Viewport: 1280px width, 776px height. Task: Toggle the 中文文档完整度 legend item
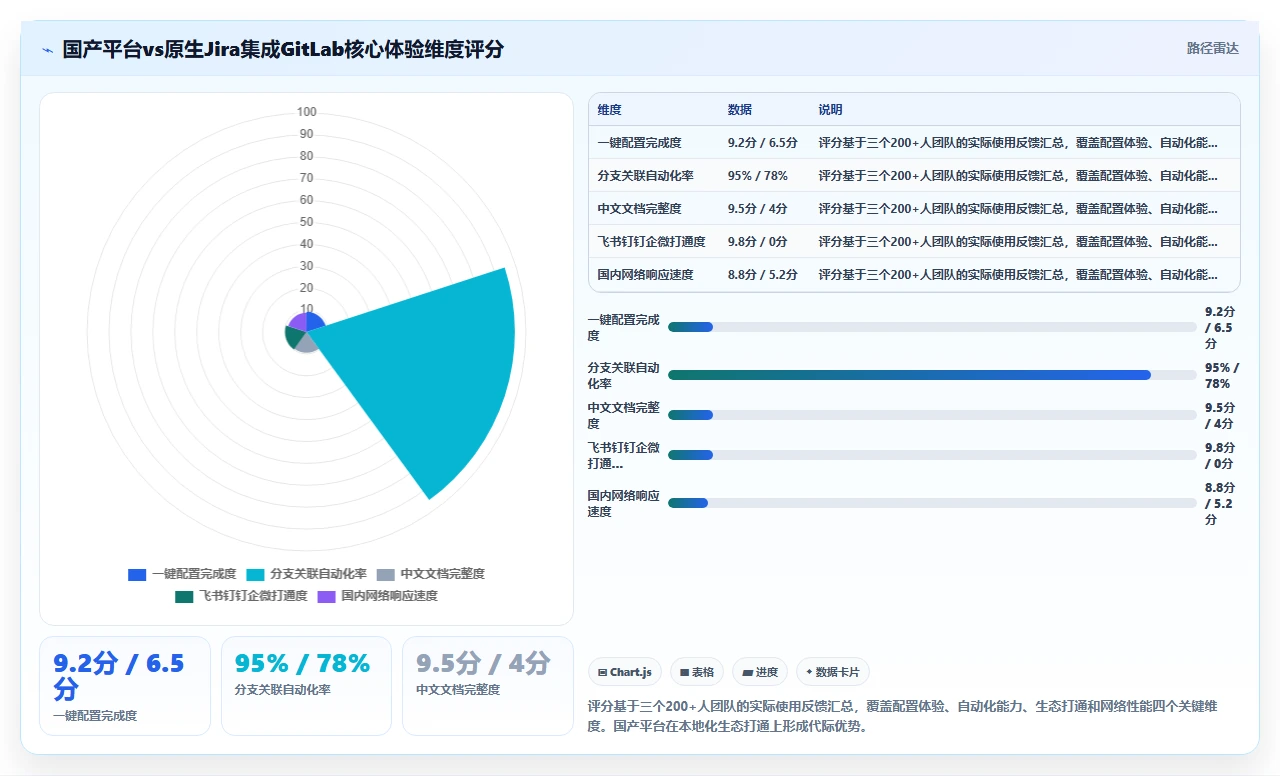click(430, 574)
